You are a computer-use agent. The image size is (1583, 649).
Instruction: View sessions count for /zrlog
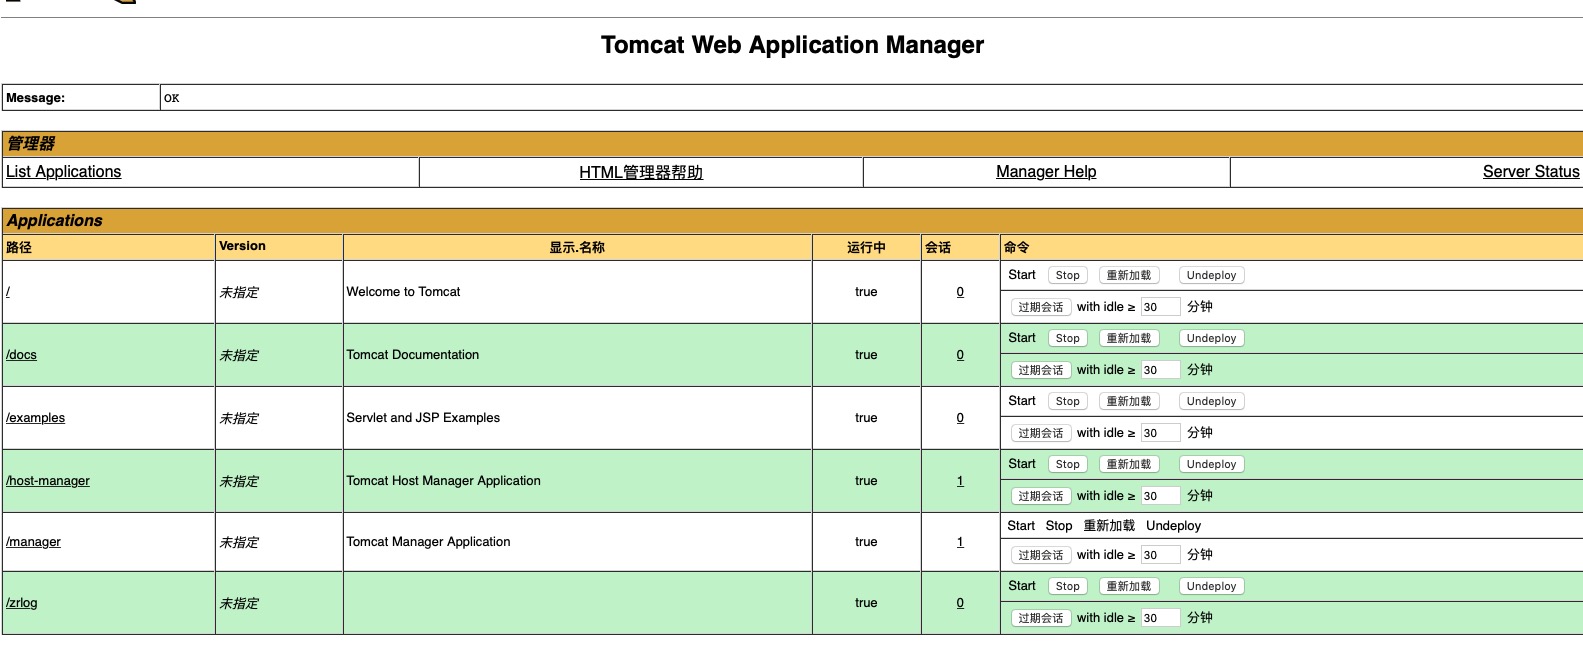coord(960,603)
